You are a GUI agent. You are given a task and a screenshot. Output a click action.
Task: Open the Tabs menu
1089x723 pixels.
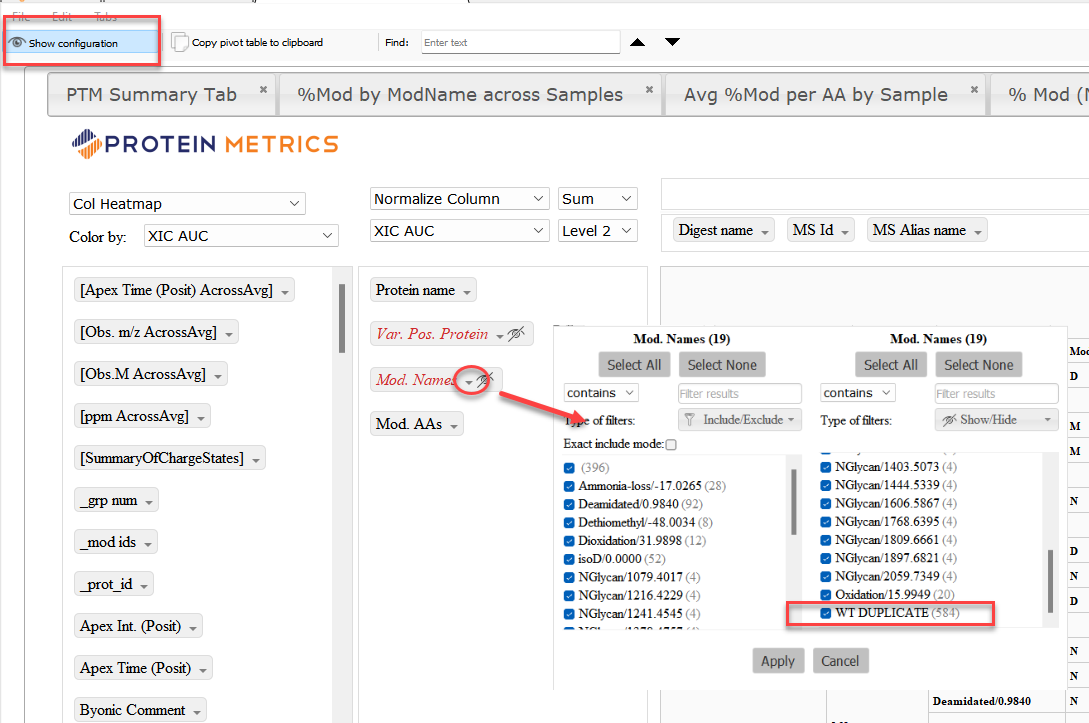105,16
